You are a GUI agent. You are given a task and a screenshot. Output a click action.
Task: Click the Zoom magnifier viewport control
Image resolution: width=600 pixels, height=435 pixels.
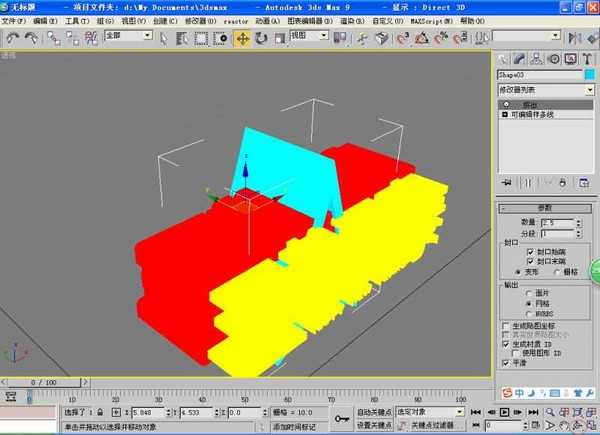550,412
